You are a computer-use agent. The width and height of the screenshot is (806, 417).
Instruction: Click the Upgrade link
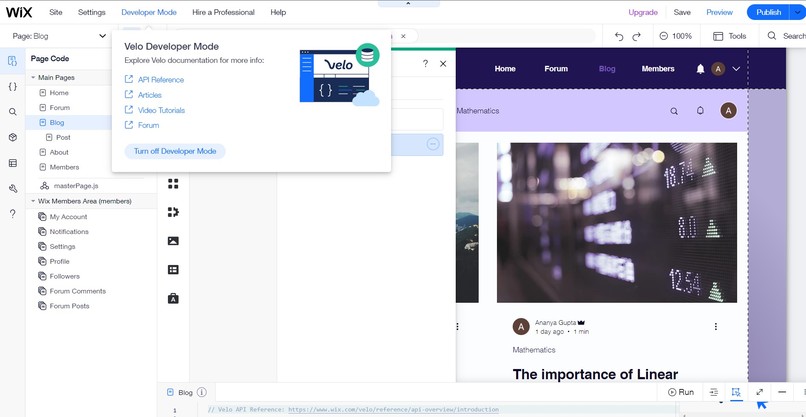[x=643, y=12]
